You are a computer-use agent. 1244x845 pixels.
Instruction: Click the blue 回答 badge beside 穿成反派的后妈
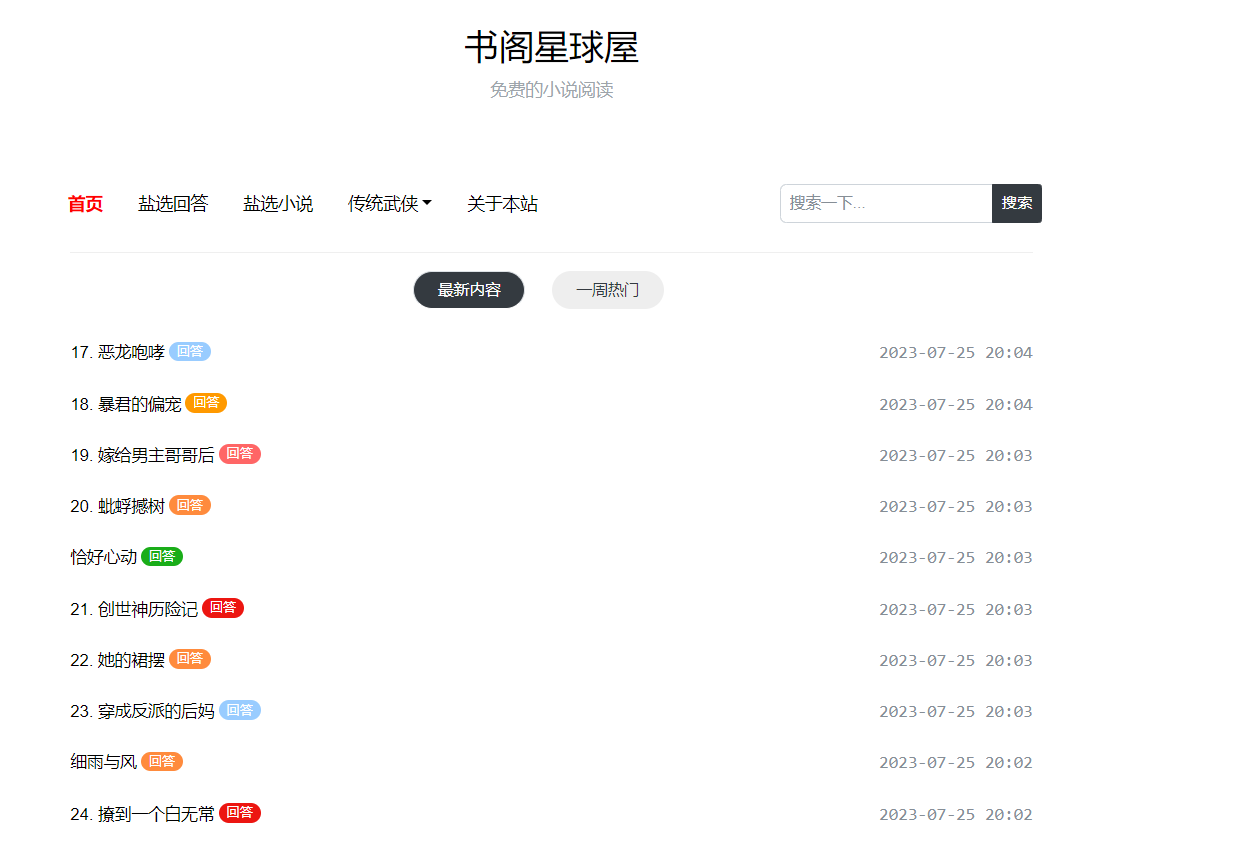[240, 710]
